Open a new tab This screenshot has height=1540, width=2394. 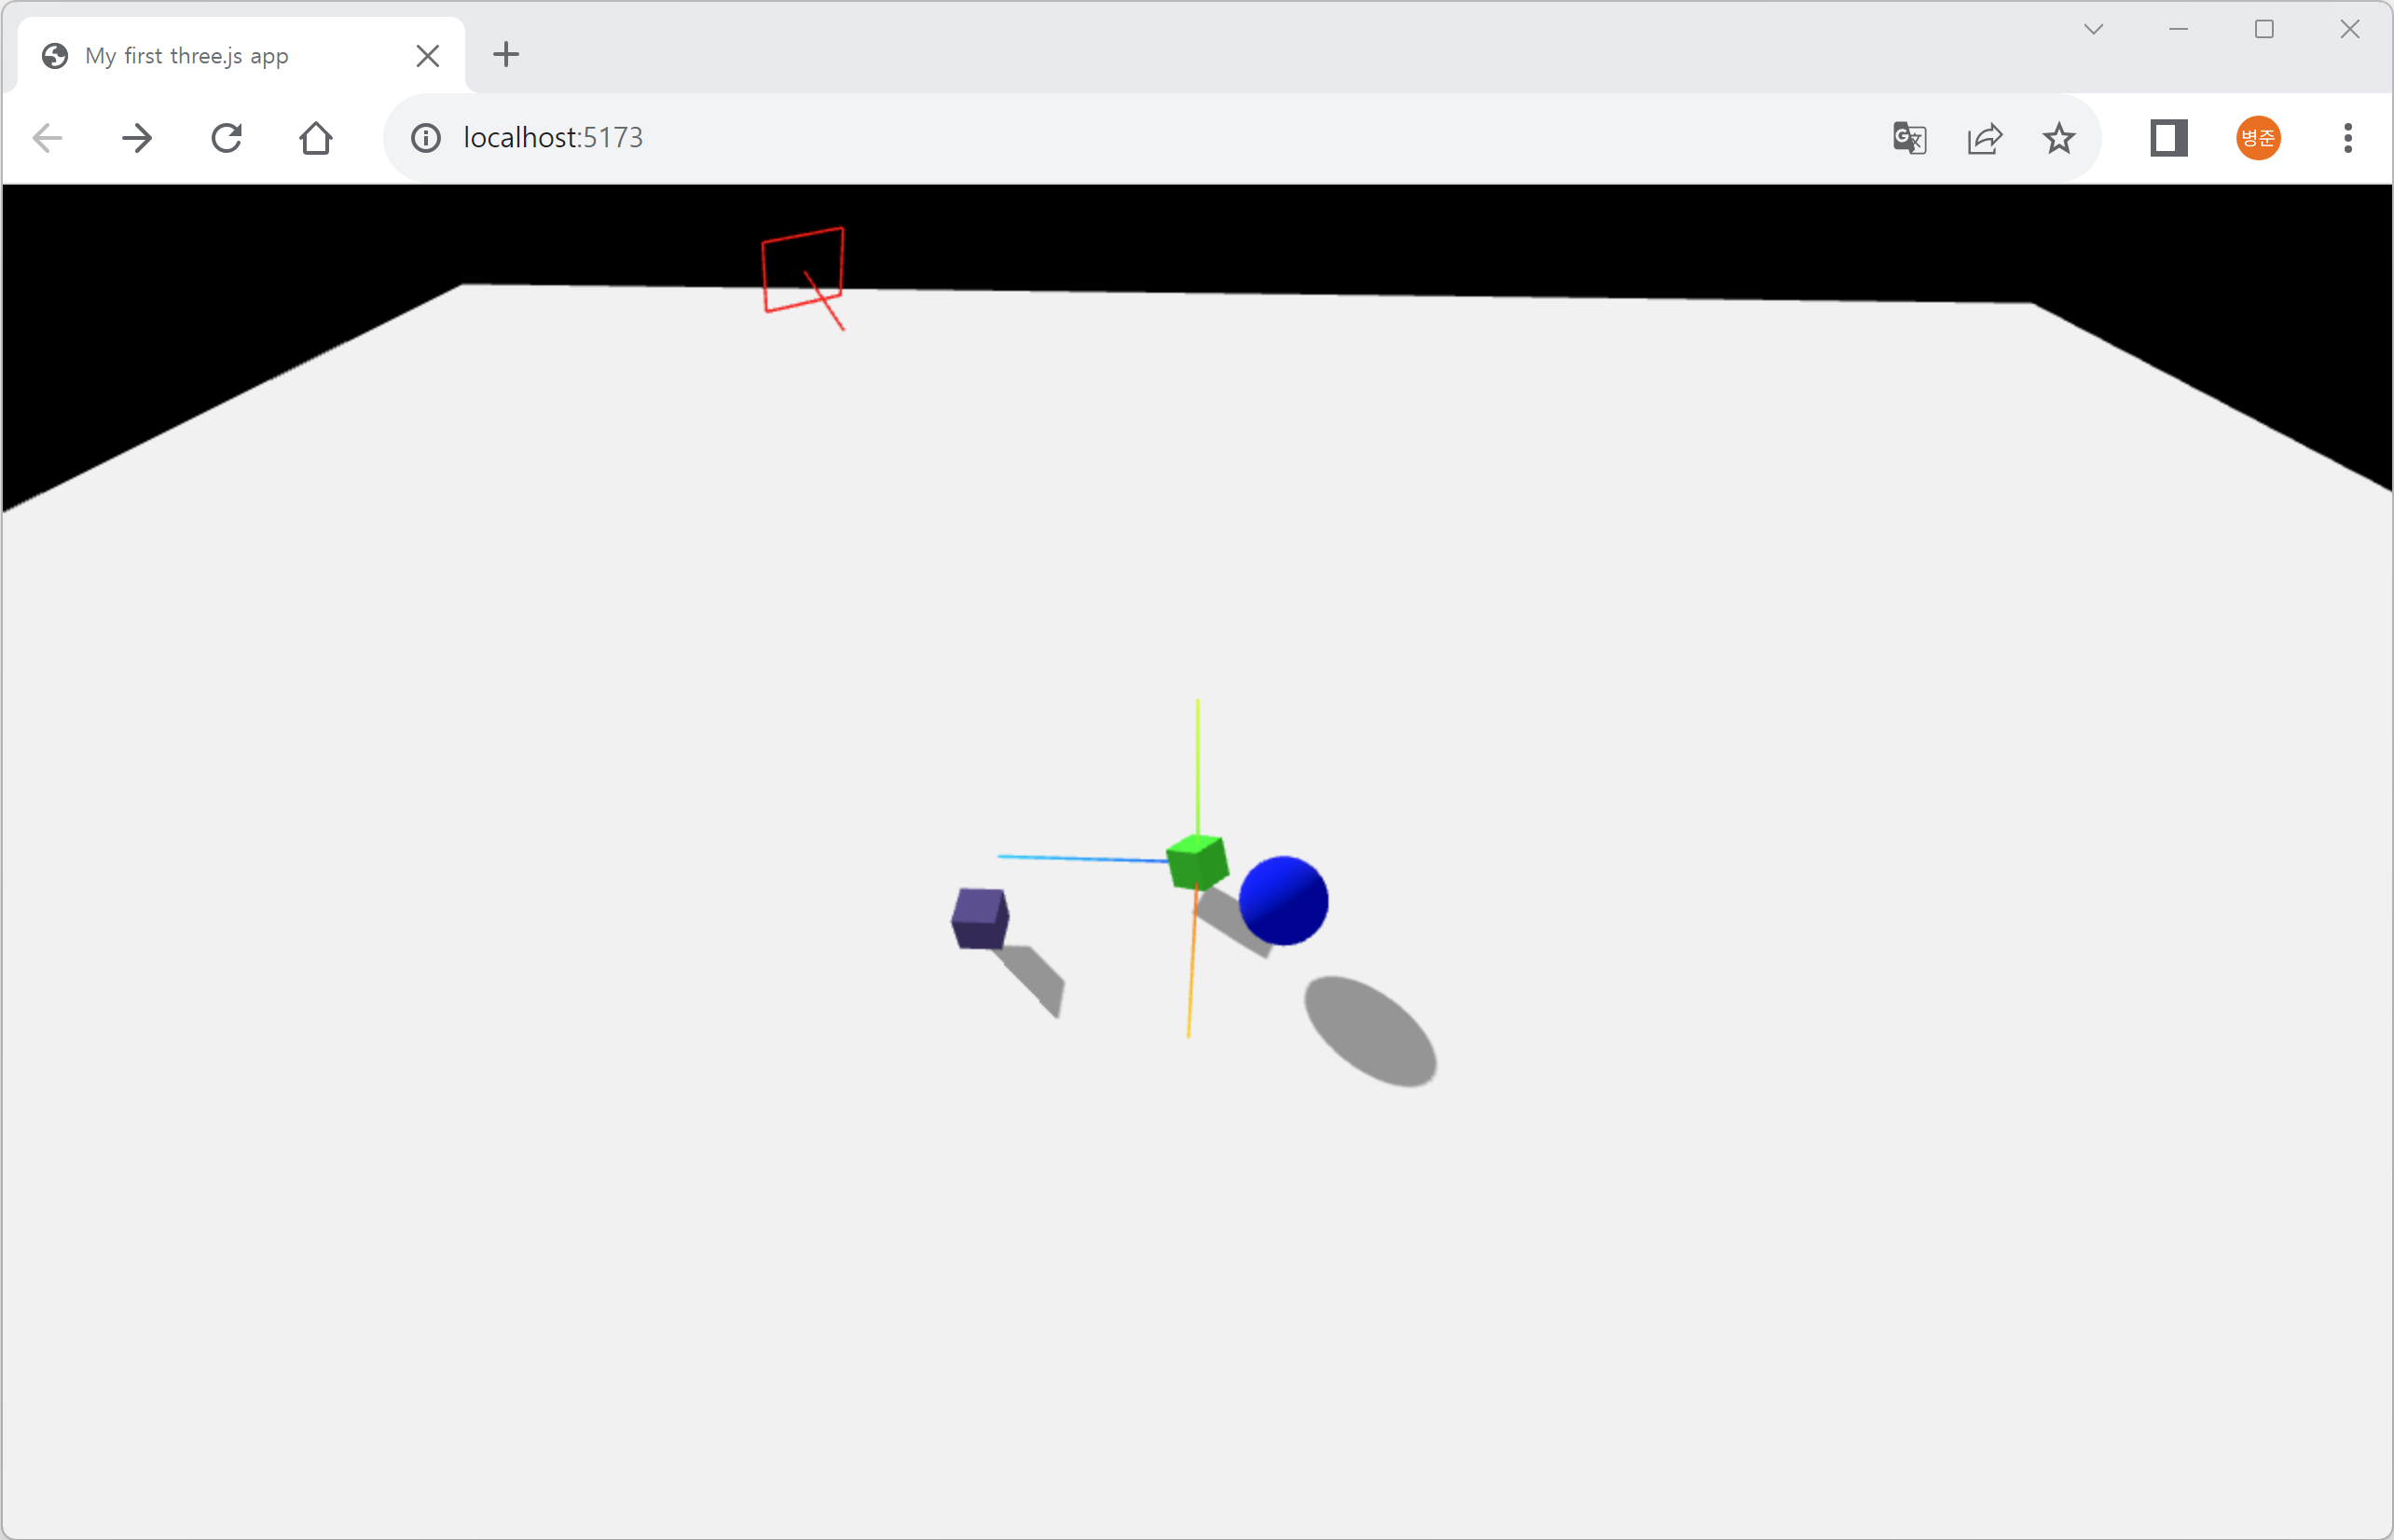pos(507,55)
